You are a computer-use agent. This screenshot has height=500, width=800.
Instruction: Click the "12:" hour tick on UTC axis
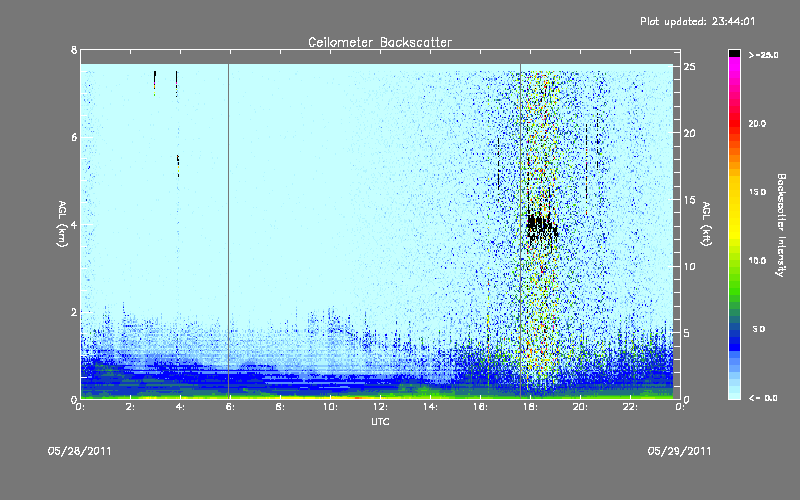click(381, 407)
